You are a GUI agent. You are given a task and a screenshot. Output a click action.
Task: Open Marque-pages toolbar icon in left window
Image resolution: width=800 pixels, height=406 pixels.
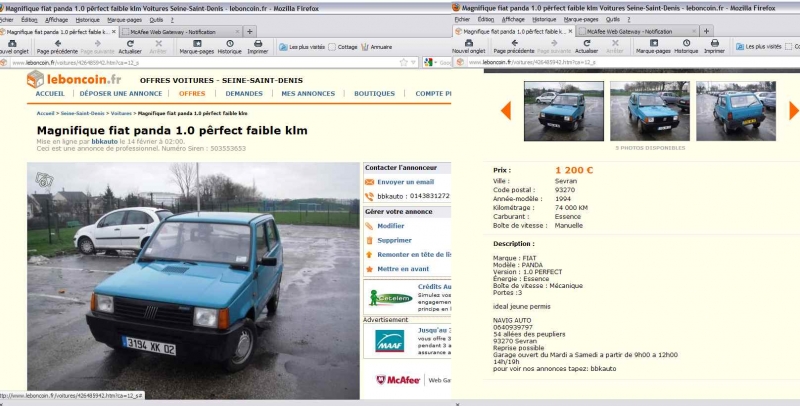coord(197,44)
